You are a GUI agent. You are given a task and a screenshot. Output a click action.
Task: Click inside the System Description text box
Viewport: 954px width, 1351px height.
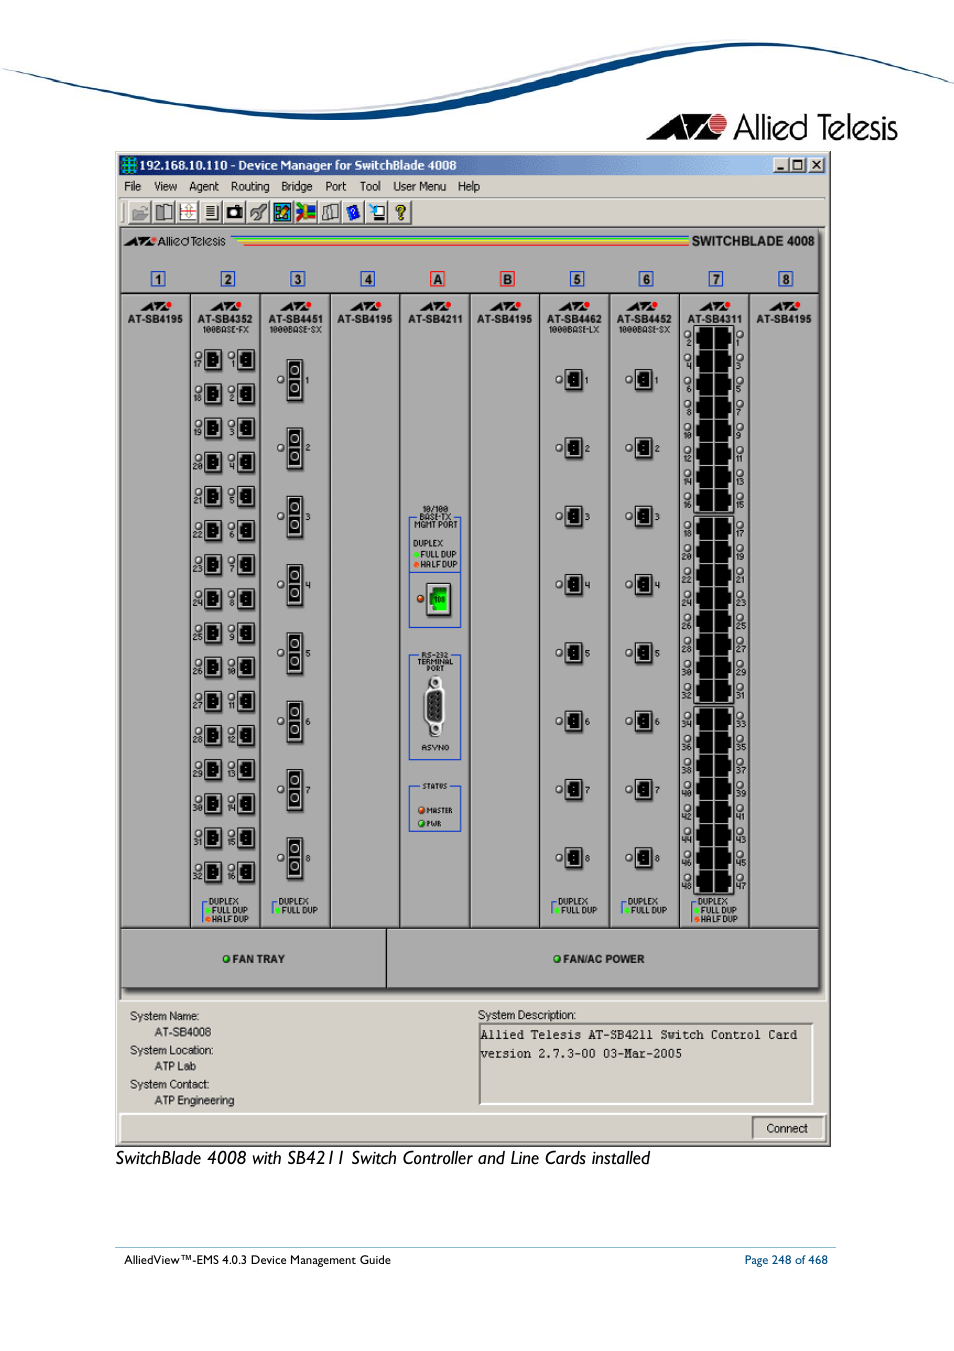[645, 1064]
